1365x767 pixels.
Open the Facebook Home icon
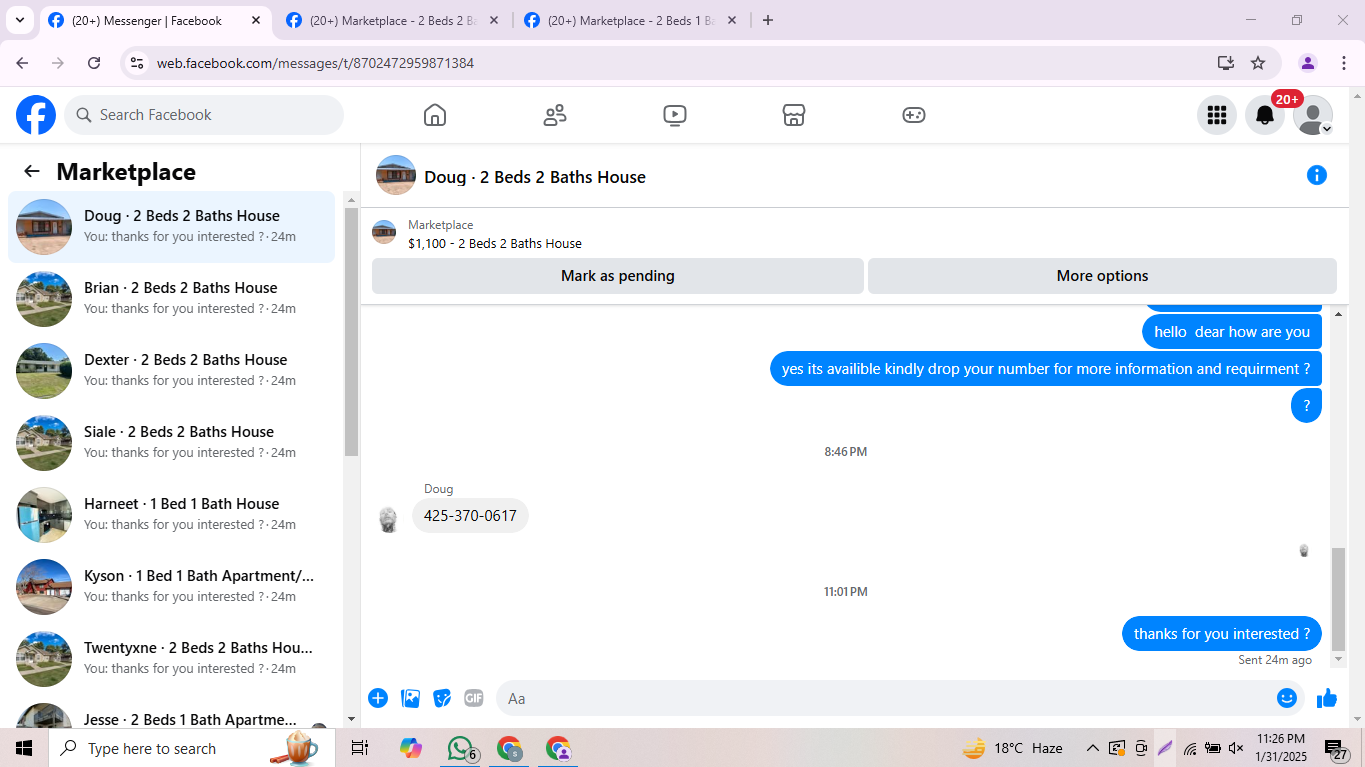[x=435, y=115]
